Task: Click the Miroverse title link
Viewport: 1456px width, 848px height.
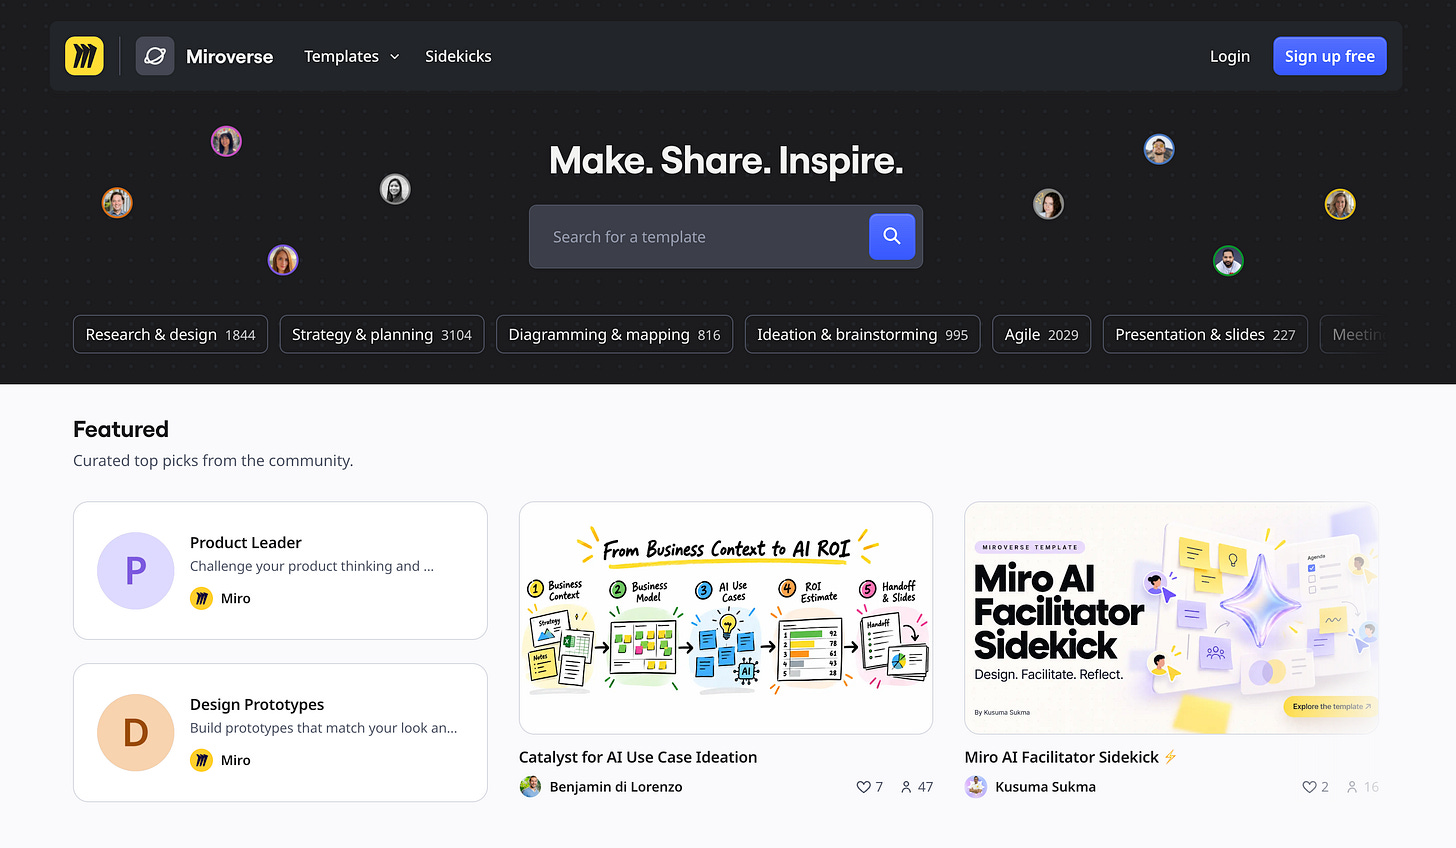Action: [229, 57]
